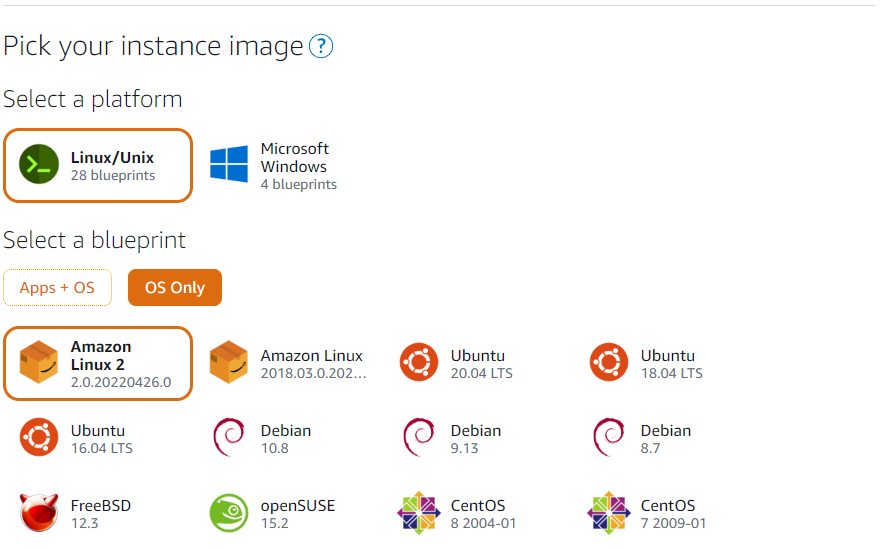
Task: Pick the Amazon Linux 2 box icon
Action: tap(39, 363)
